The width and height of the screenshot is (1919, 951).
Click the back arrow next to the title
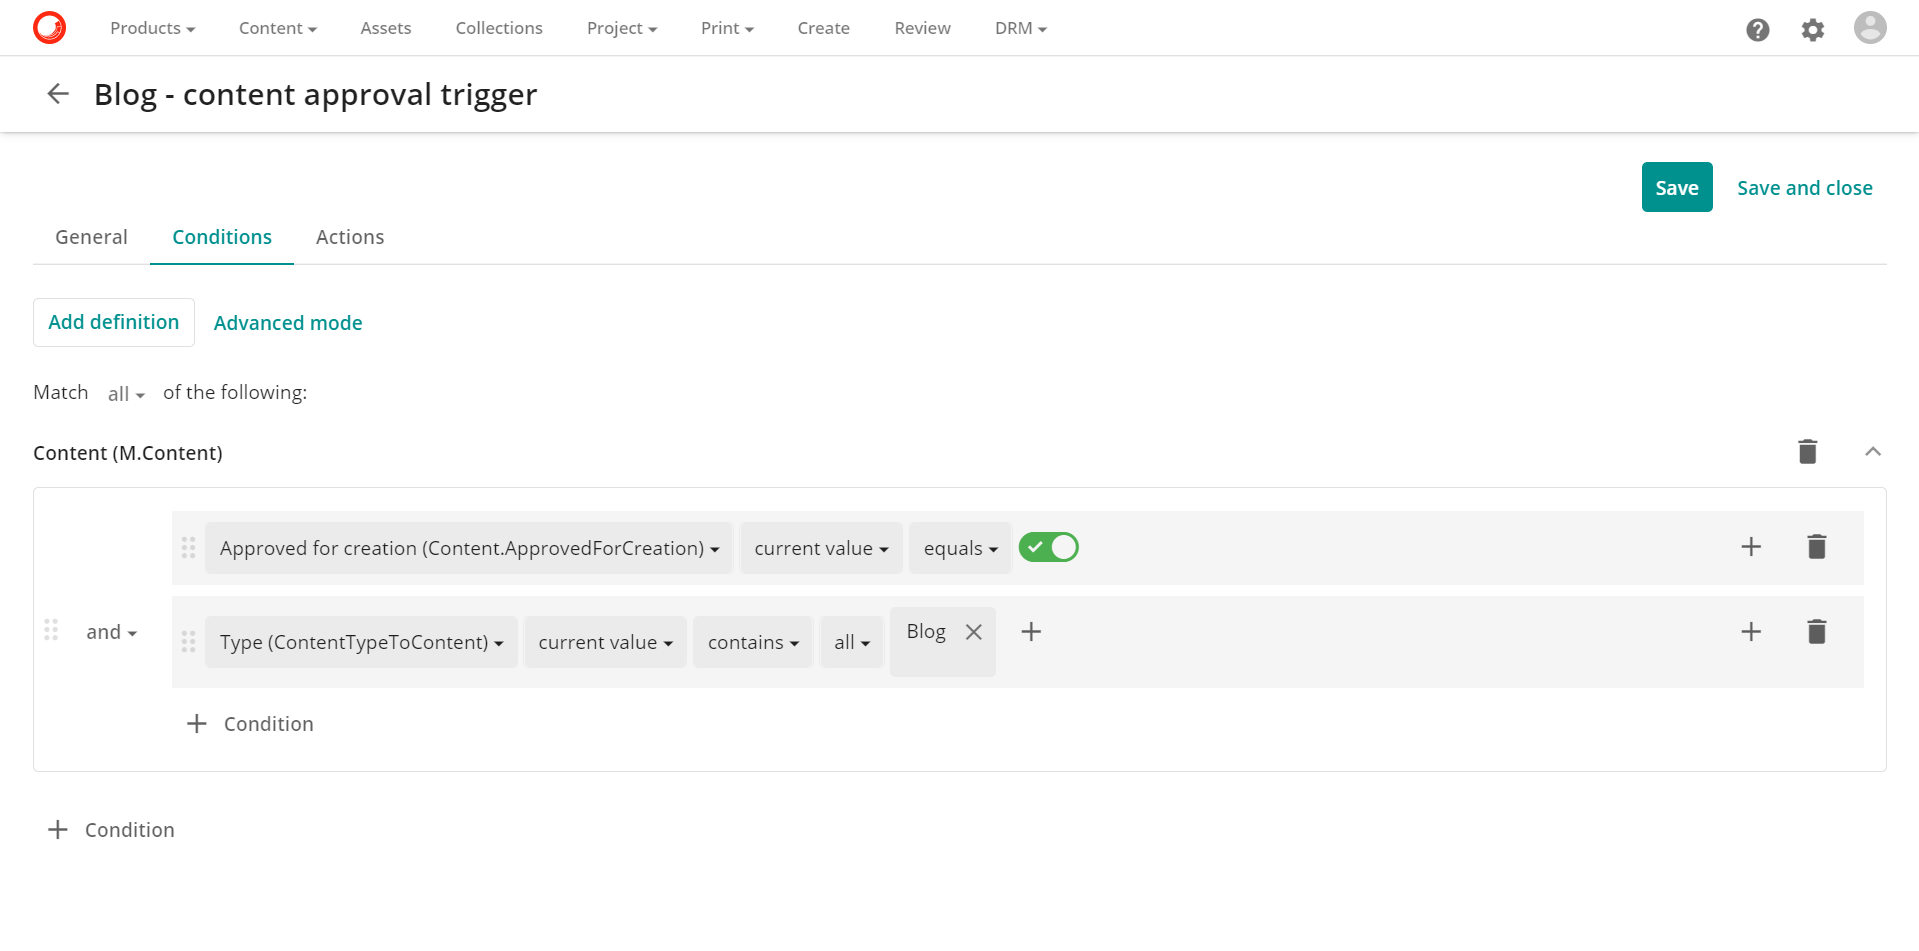57,93
